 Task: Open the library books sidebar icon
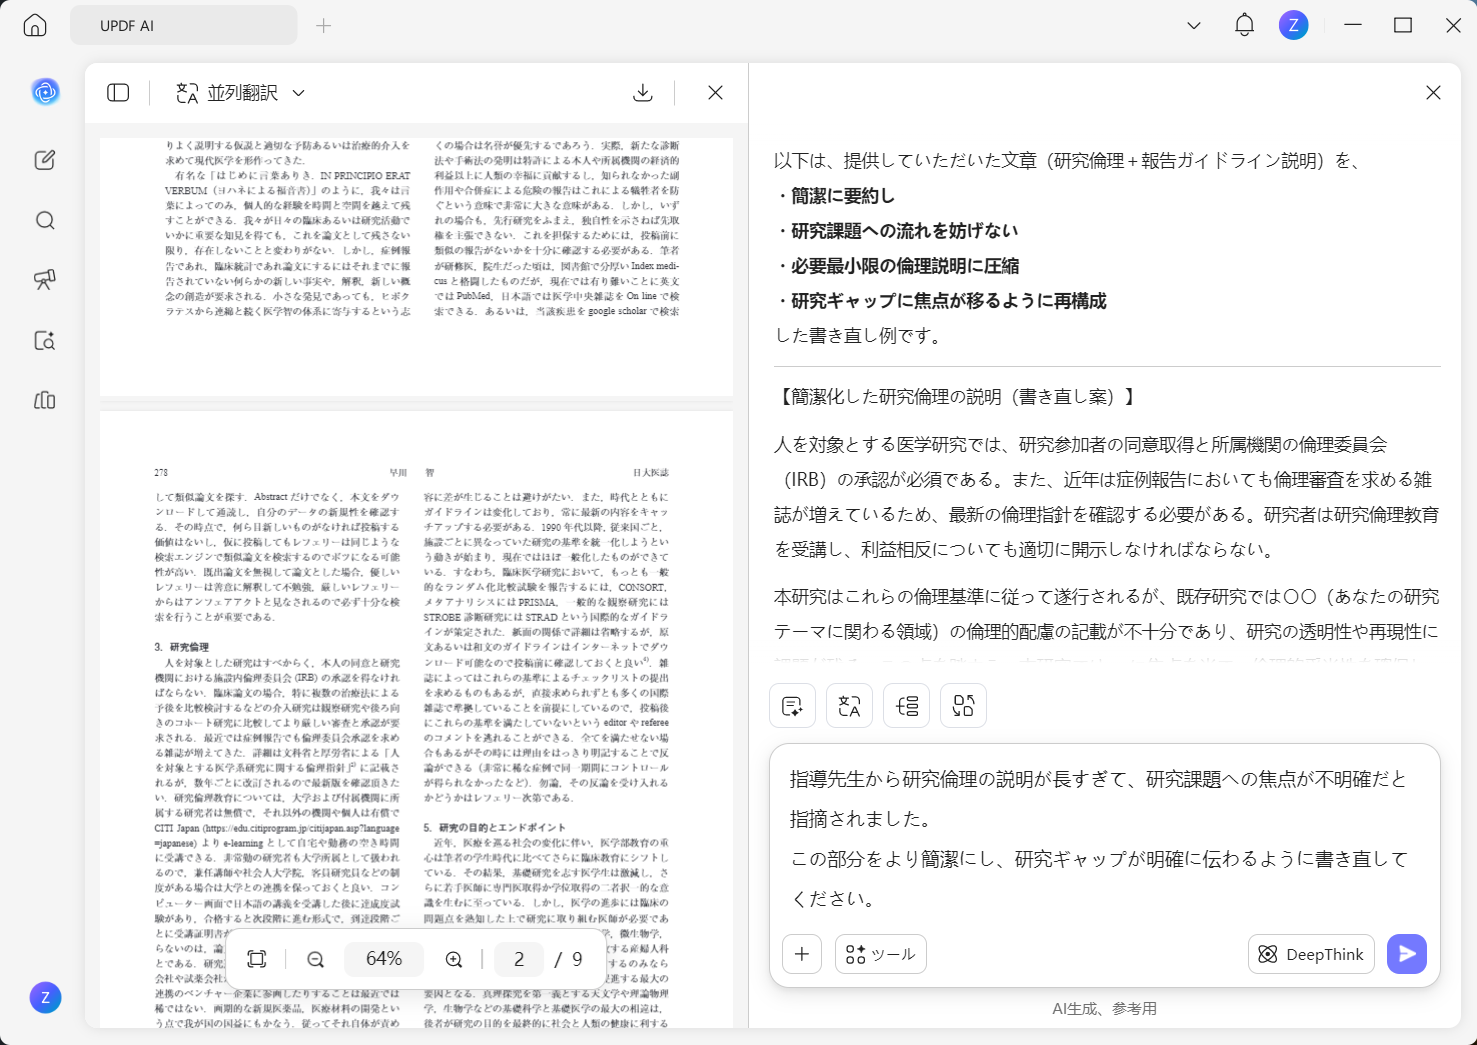point(45,401)
